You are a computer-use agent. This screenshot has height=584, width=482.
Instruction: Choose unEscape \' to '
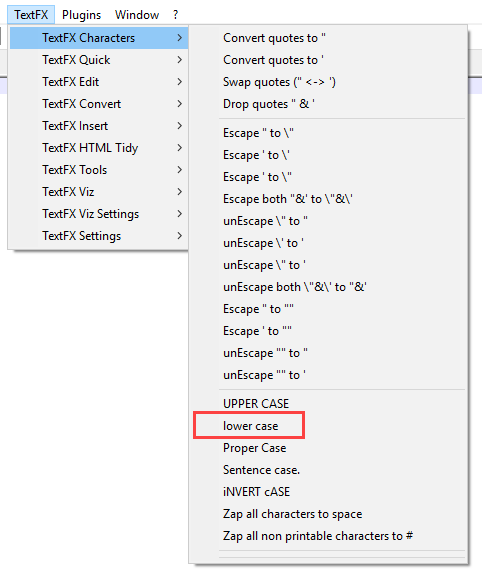tap(328, 242)
